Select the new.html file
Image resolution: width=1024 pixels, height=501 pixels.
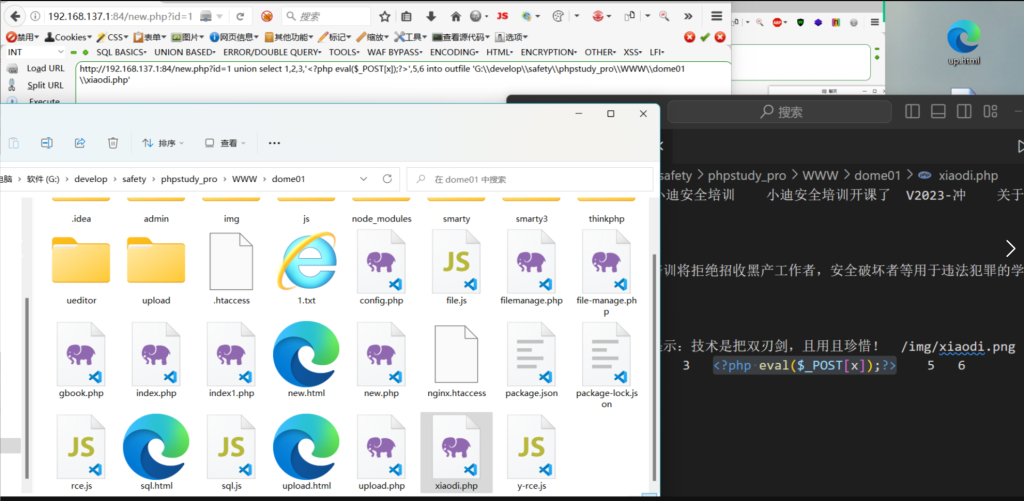coord(306,361)
